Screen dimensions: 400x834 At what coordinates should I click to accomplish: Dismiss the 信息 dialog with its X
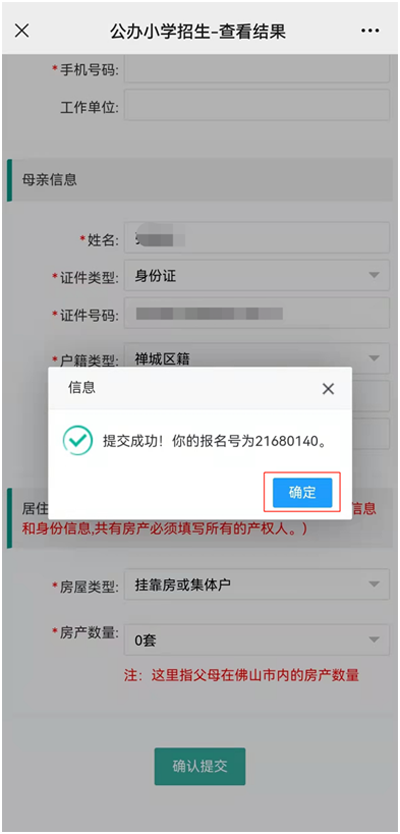tap(328, 389)
